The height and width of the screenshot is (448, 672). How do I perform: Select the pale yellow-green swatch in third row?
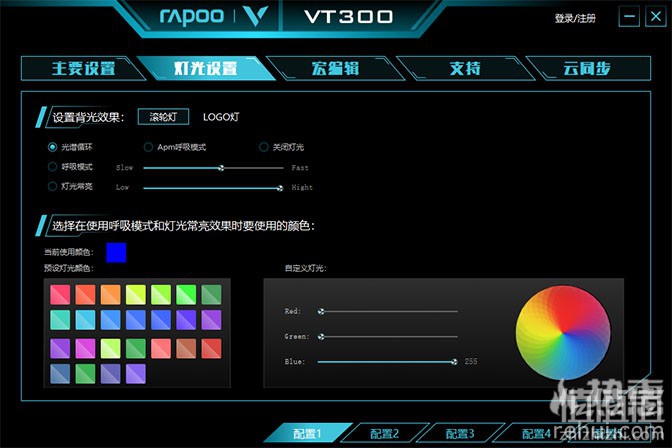tap(111, 349)
